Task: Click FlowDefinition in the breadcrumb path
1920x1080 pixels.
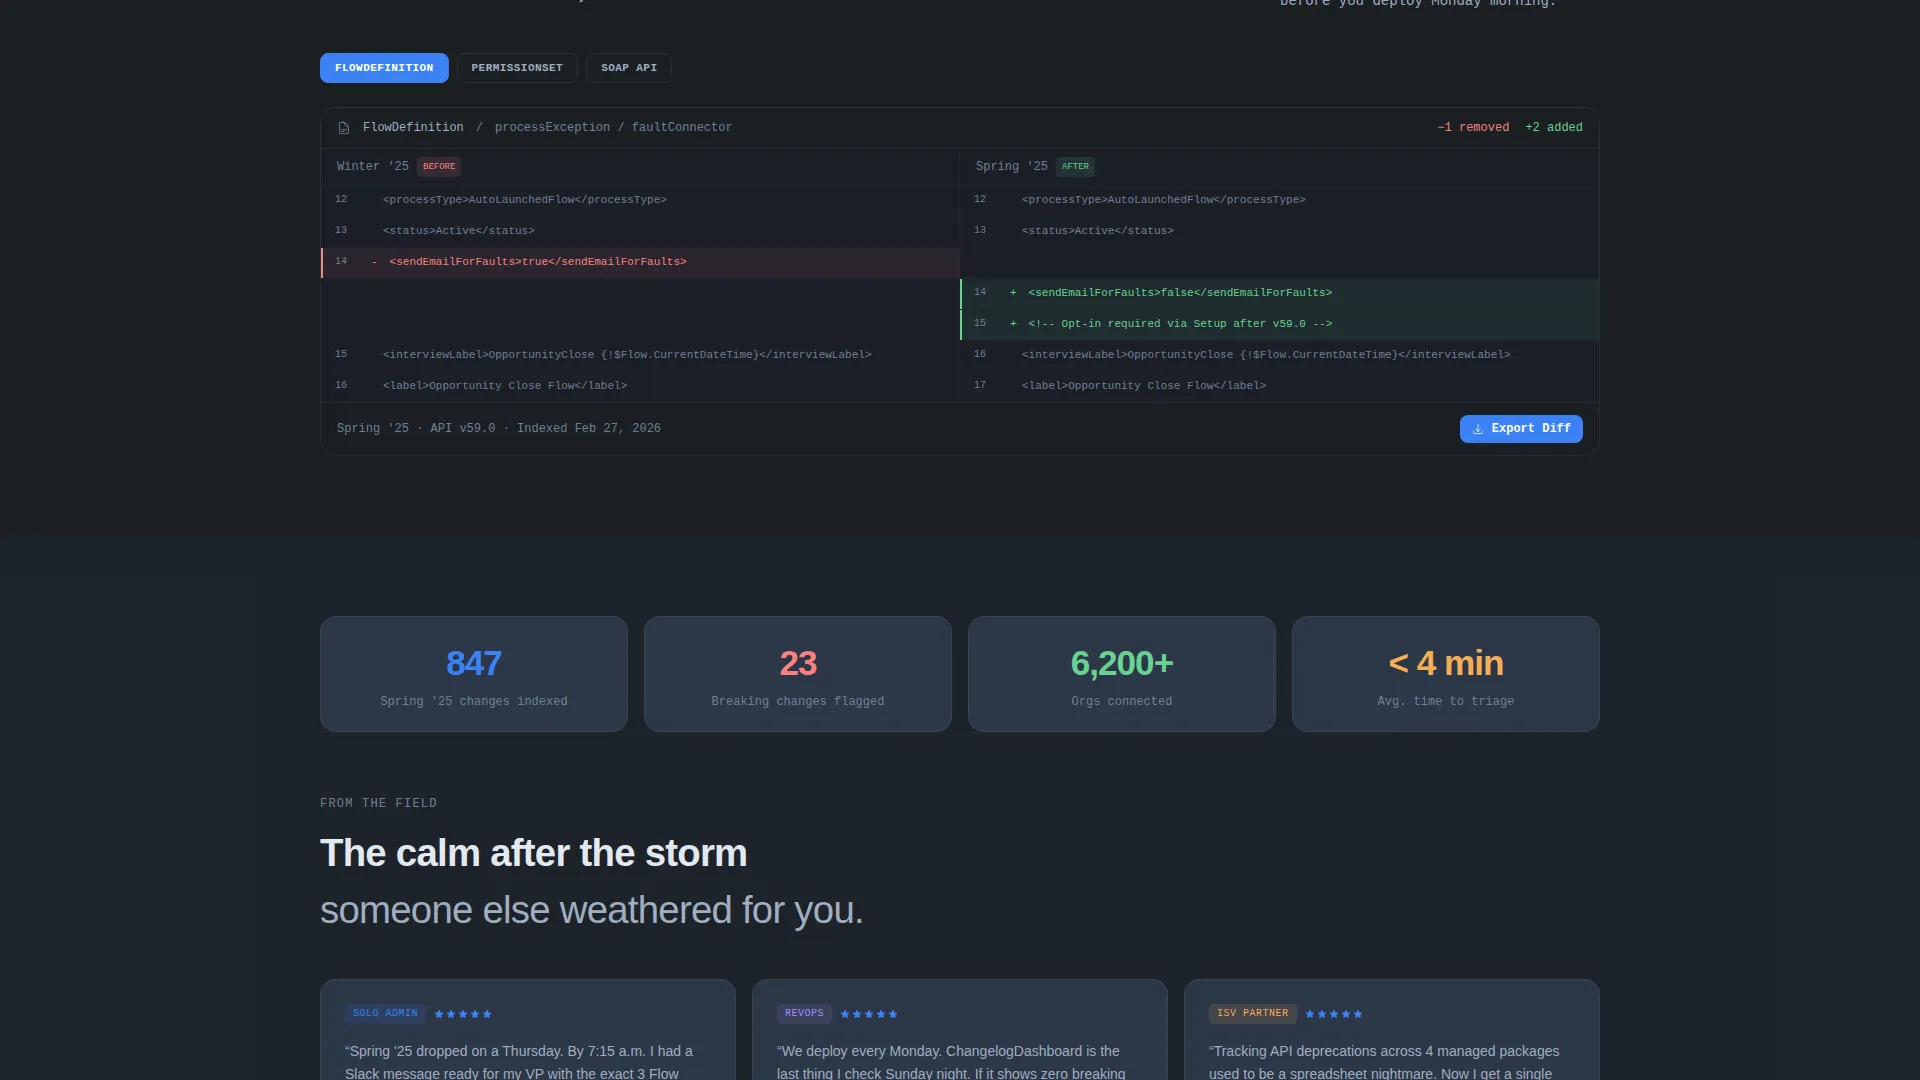Action: coord(413,128)
